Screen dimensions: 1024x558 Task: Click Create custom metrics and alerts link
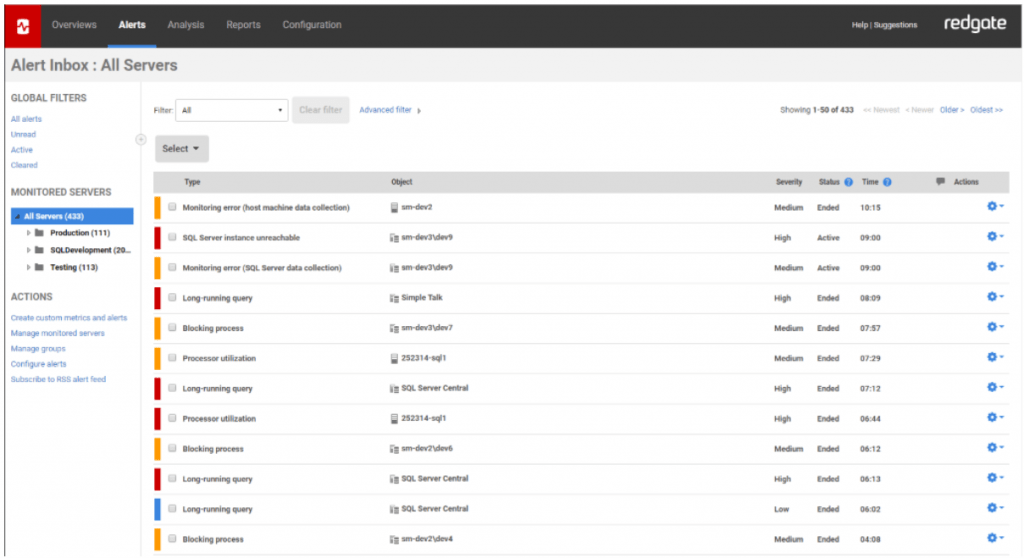pyautogui.click(x=69, y=318)
